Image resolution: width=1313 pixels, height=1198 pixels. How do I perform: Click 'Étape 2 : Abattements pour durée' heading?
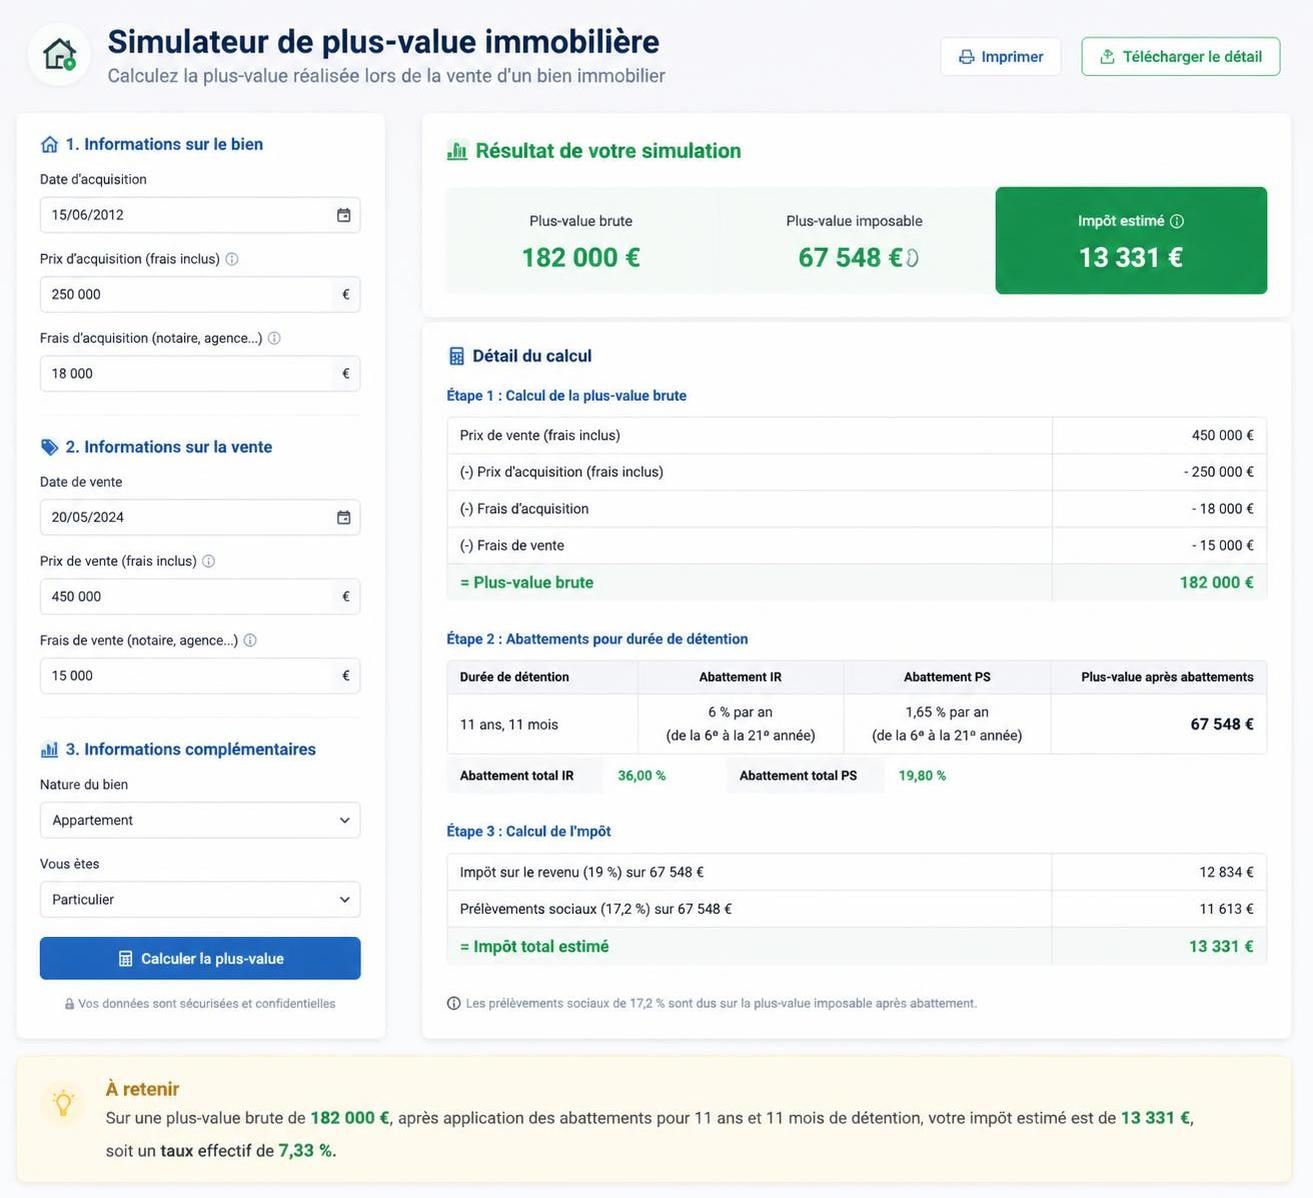(597, 639)
